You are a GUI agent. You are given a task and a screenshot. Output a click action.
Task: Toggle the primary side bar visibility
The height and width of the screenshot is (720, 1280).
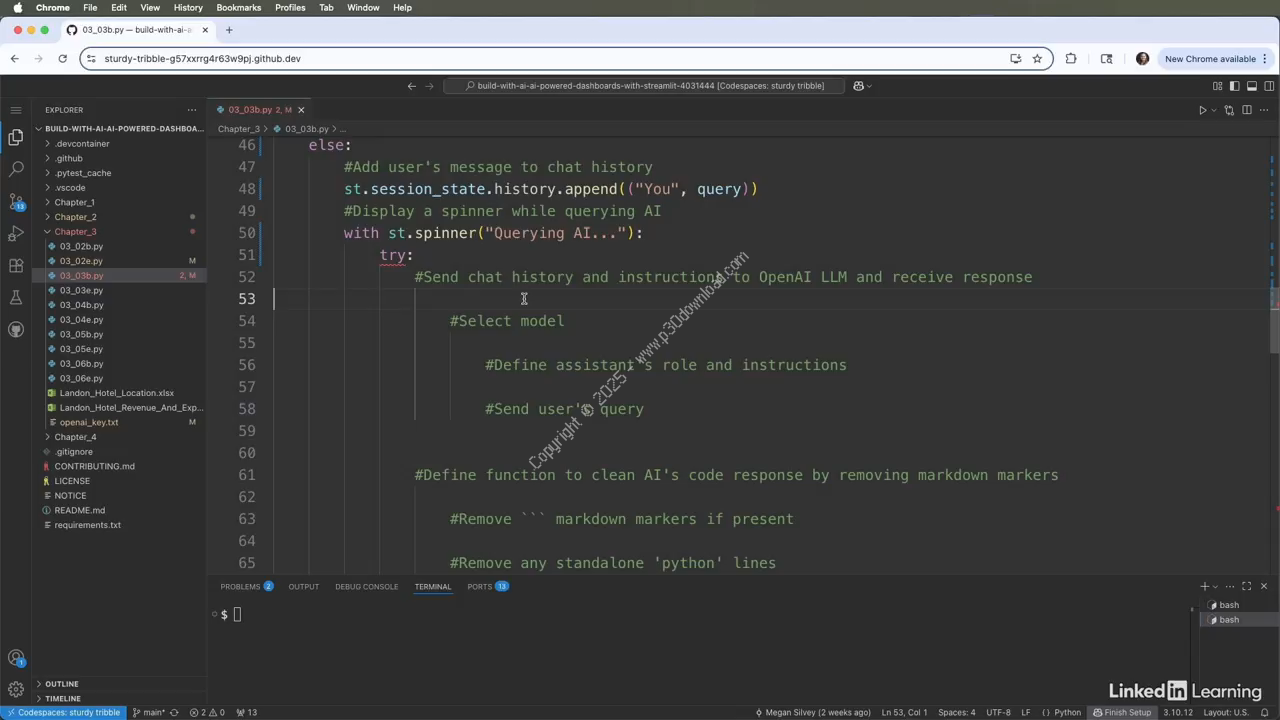[1234, 86]
